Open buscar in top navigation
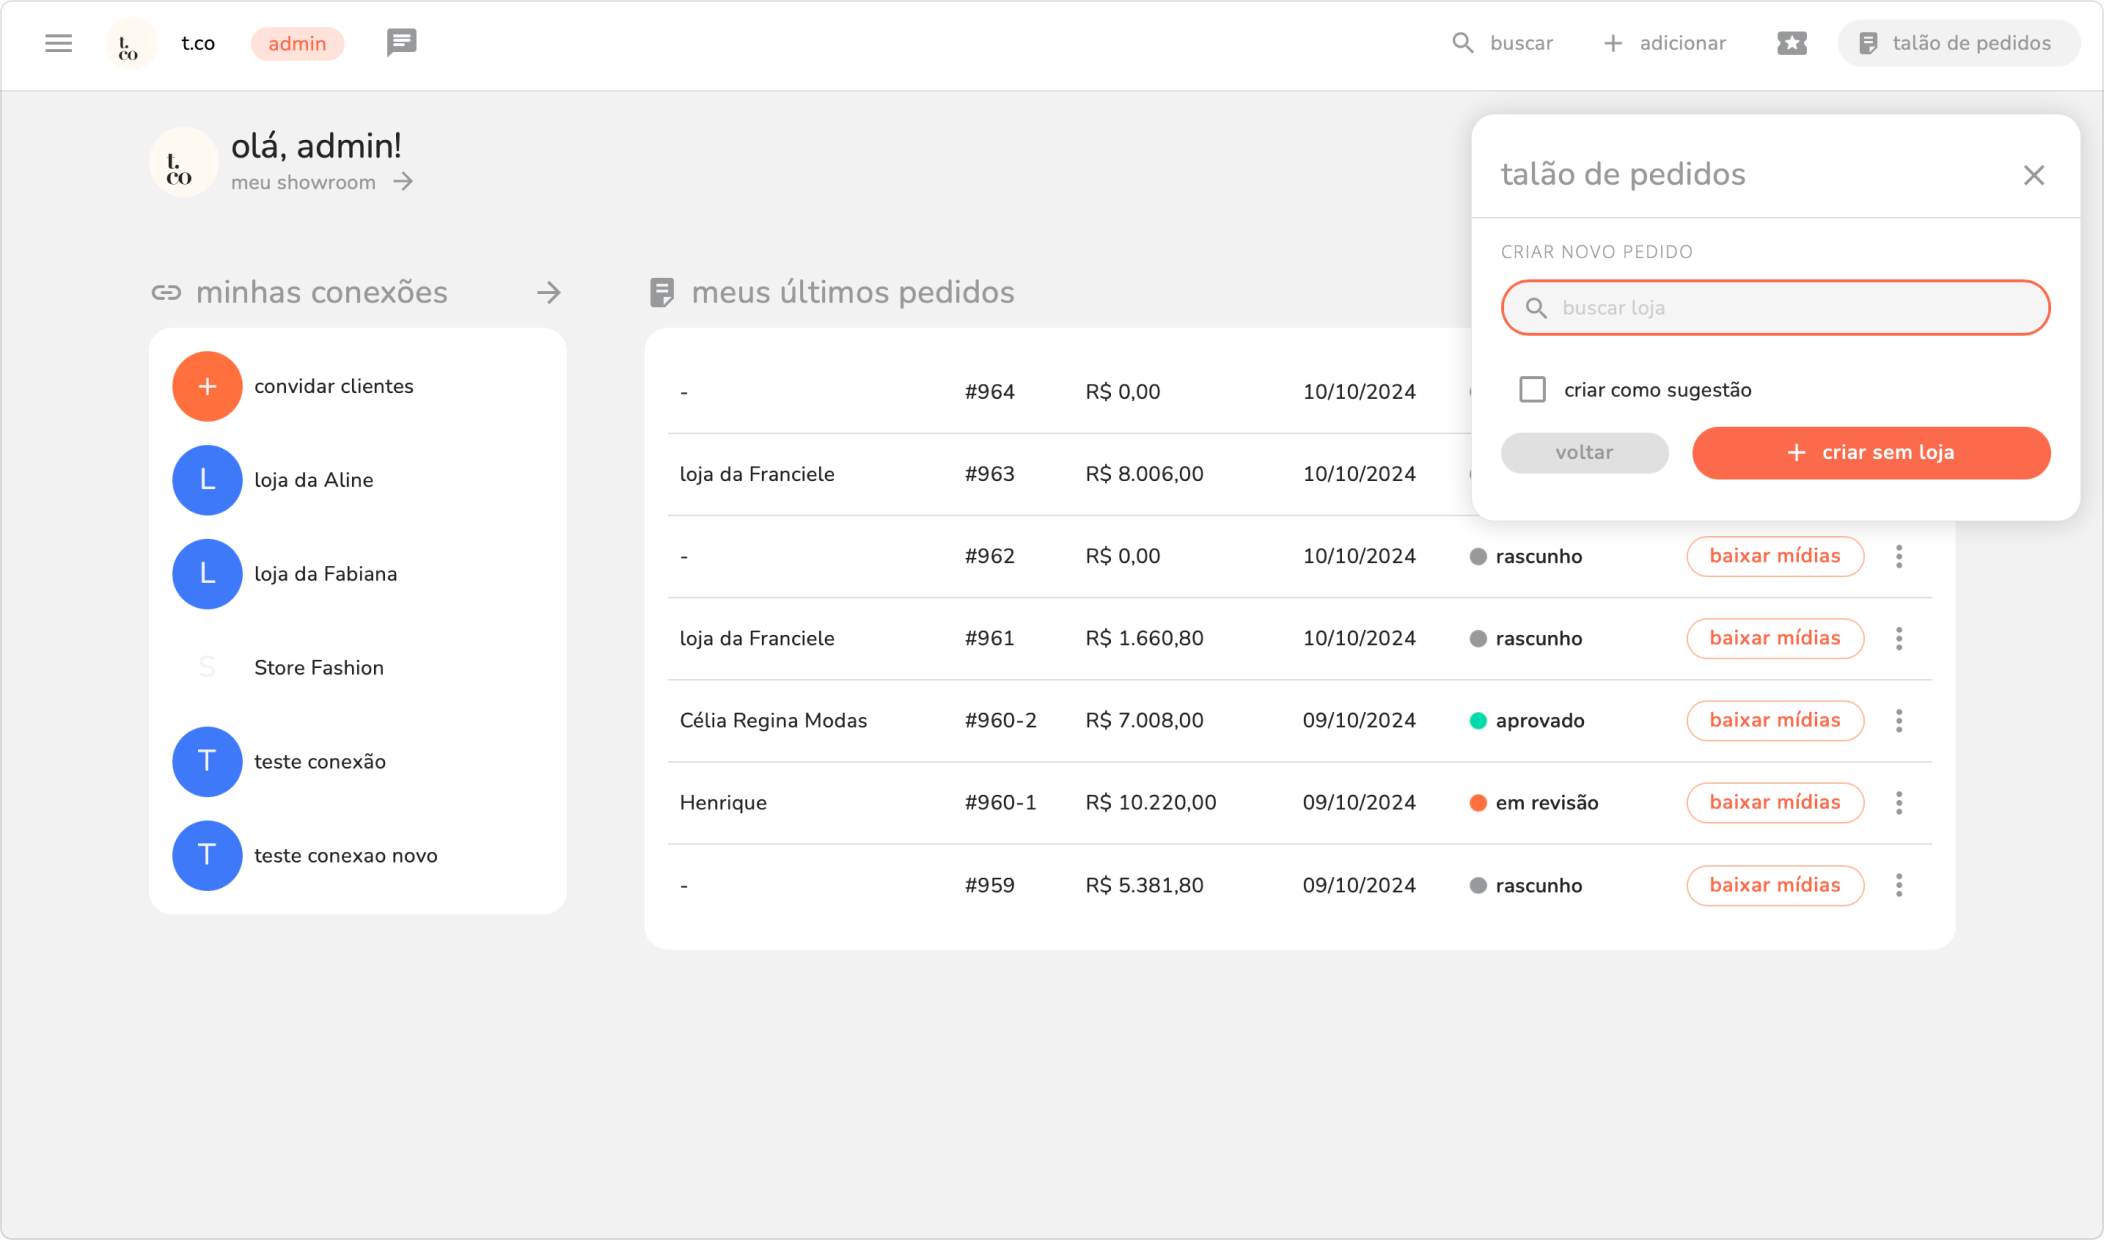The image size is (2104, 1240). (x=1503, y=43)
